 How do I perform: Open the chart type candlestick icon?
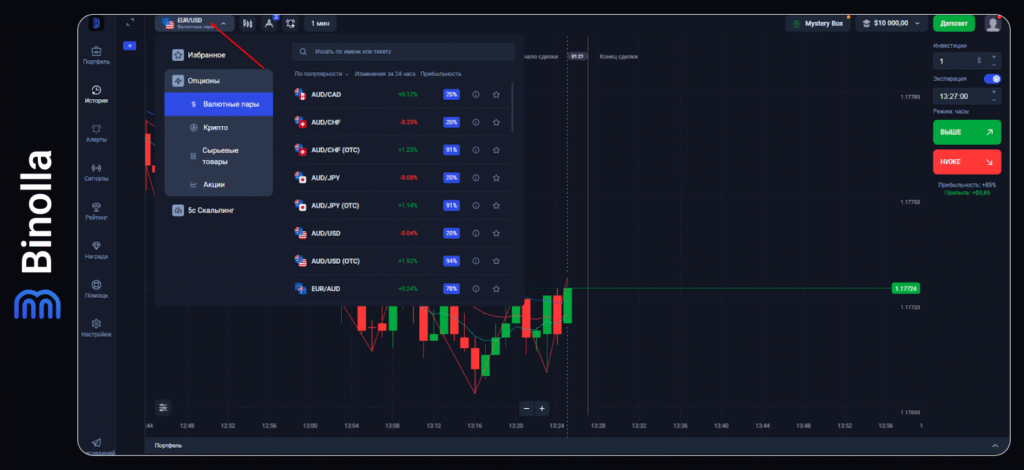(x=247, y=22)
